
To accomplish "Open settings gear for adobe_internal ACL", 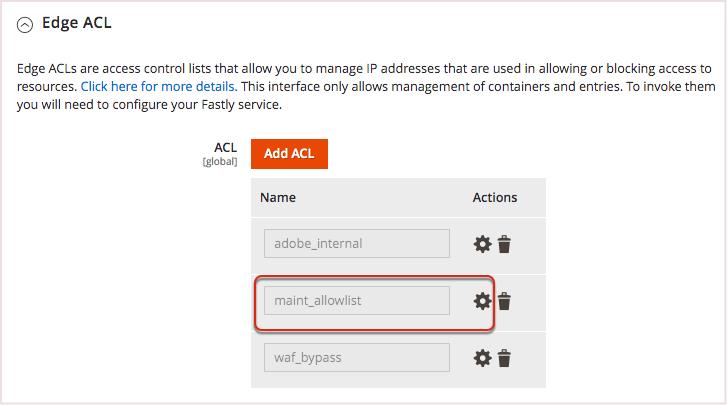I will coord(482,244).
